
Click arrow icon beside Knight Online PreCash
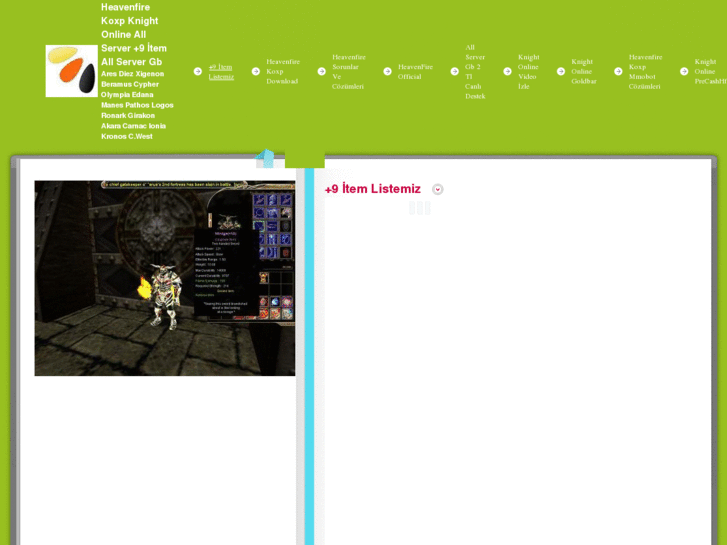pos(684,71)
